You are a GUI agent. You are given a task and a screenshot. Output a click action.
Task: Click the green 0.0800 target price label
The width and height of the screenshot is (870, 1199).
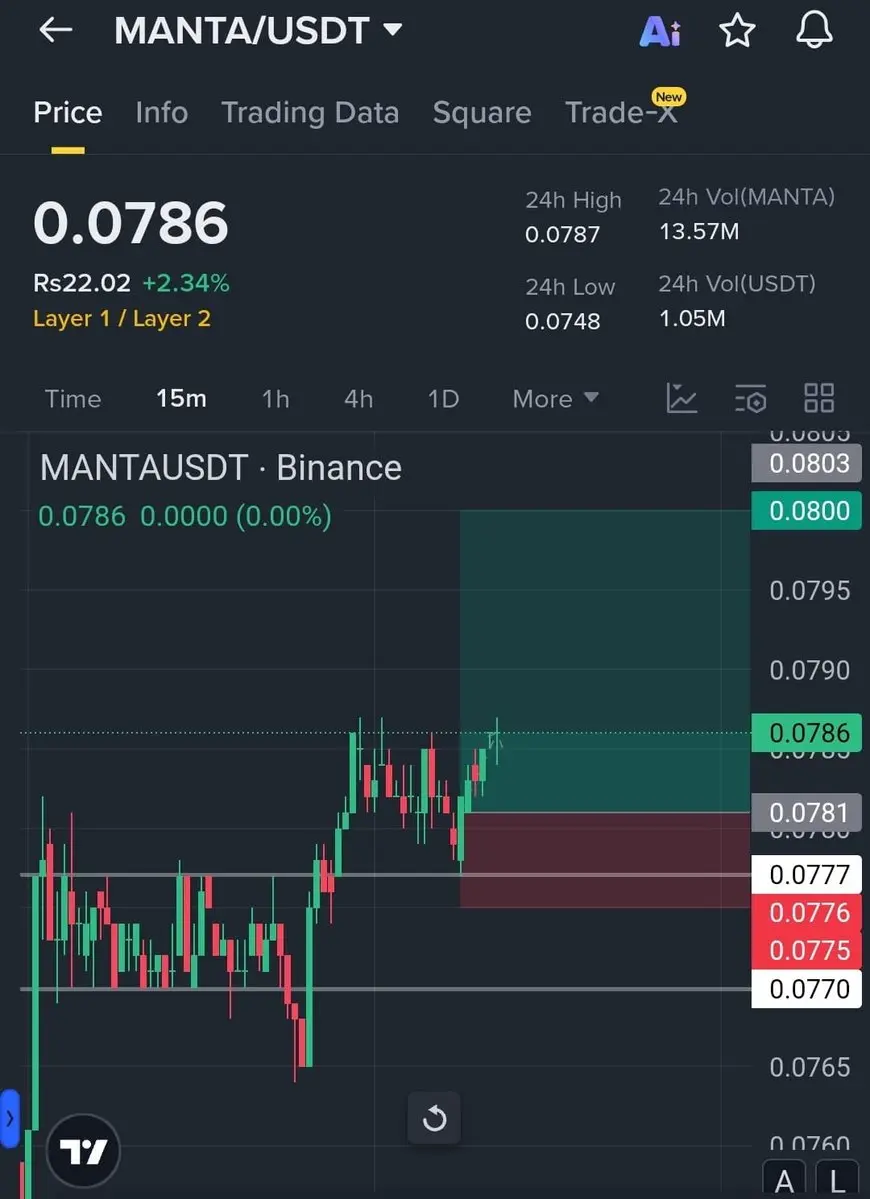[x=807, y=511]
